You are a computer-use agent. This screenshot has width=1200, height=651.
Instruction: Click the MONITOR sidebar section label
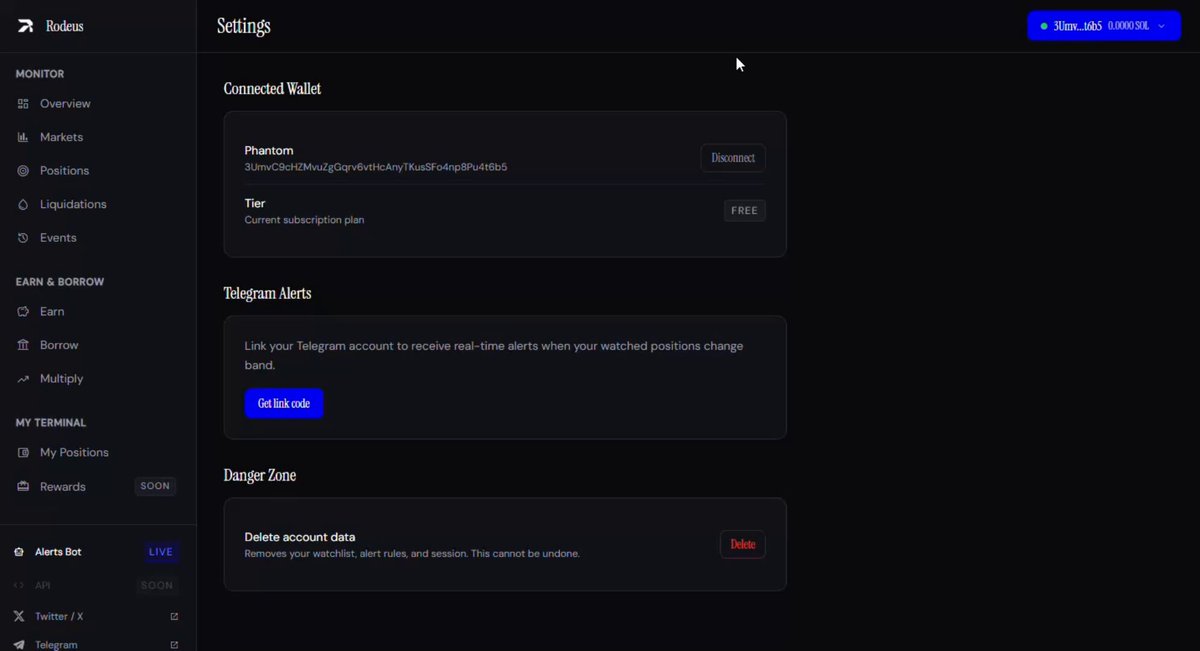(40, 74)
